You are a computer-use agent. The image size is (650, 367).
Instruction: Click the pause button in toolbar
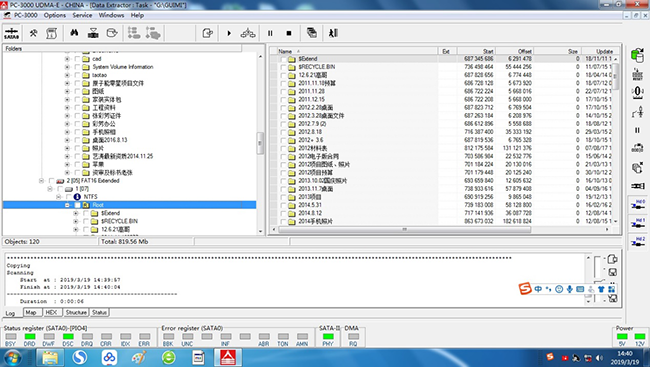coord(270,33)
